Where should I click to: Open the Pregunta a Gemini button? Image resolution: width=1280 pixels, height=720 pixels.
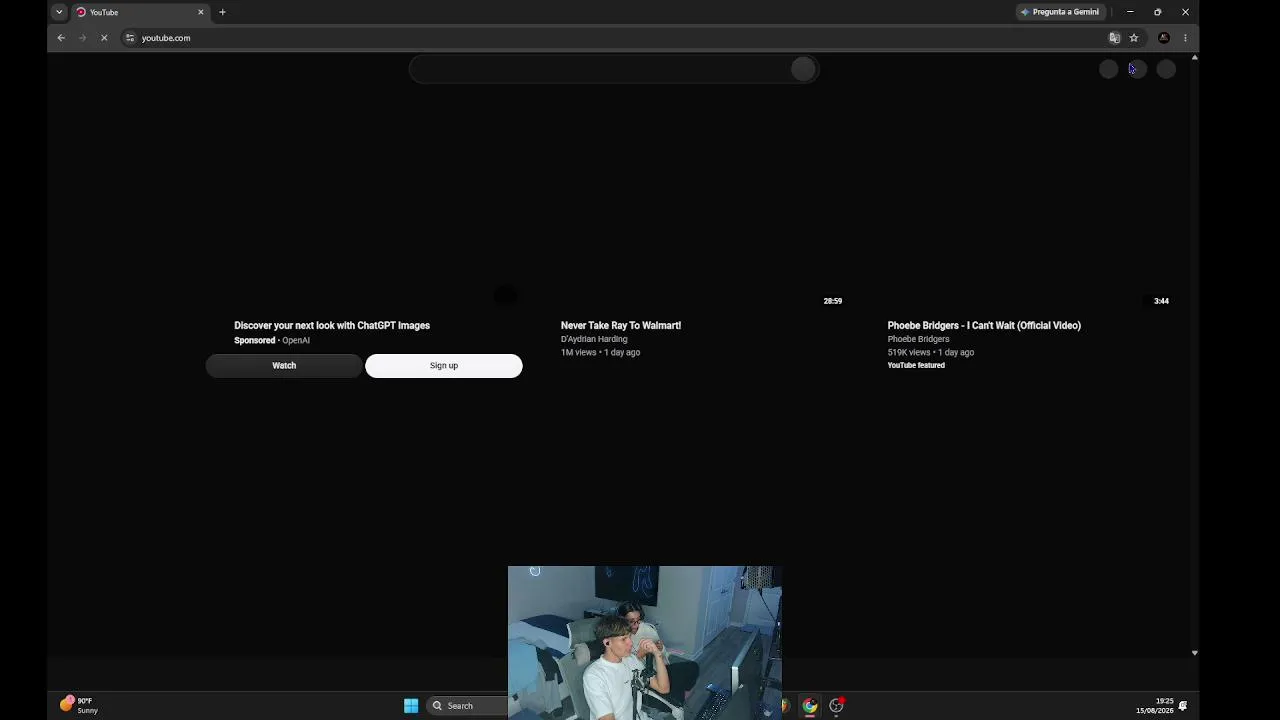[1060, 12]
